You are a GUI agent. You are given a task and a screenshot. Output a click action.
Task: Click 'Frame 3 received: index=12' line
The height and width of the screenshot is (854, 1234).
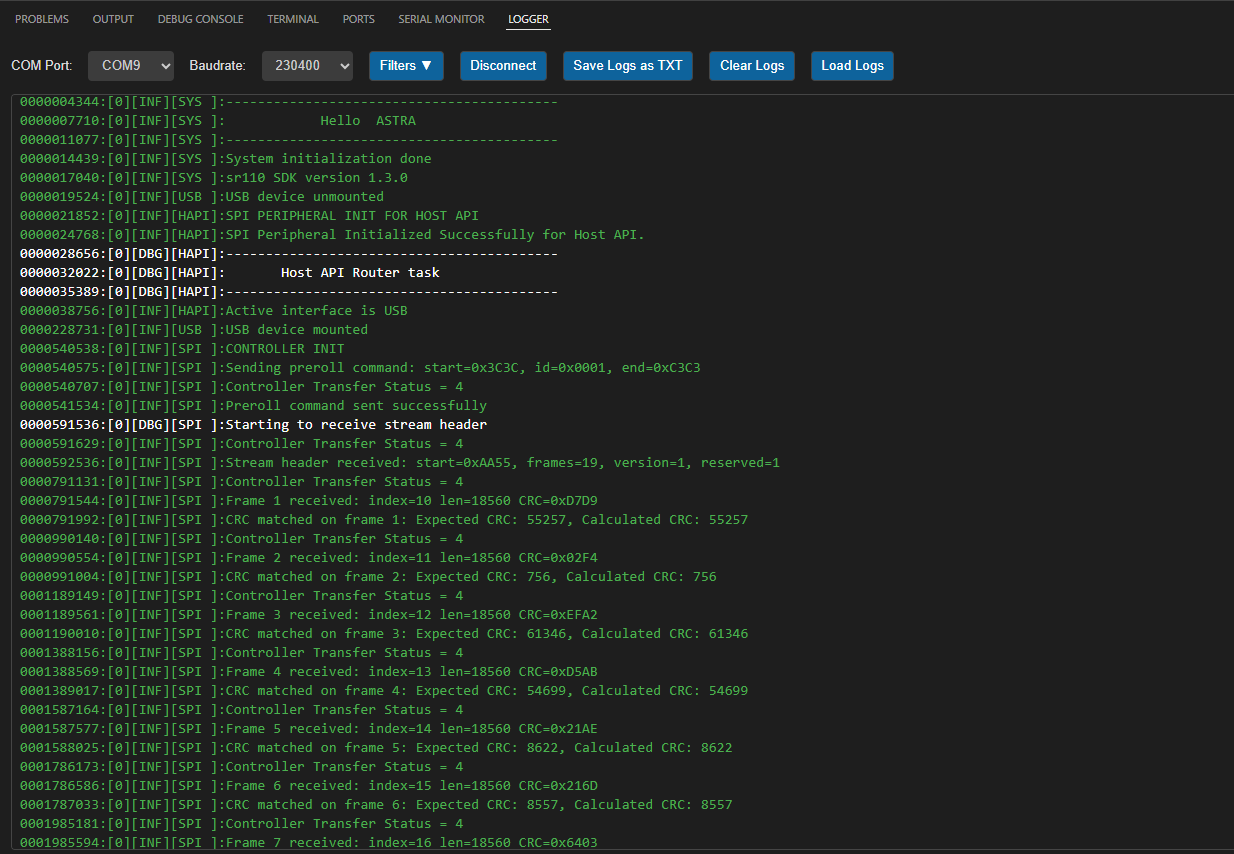[309, 615]
